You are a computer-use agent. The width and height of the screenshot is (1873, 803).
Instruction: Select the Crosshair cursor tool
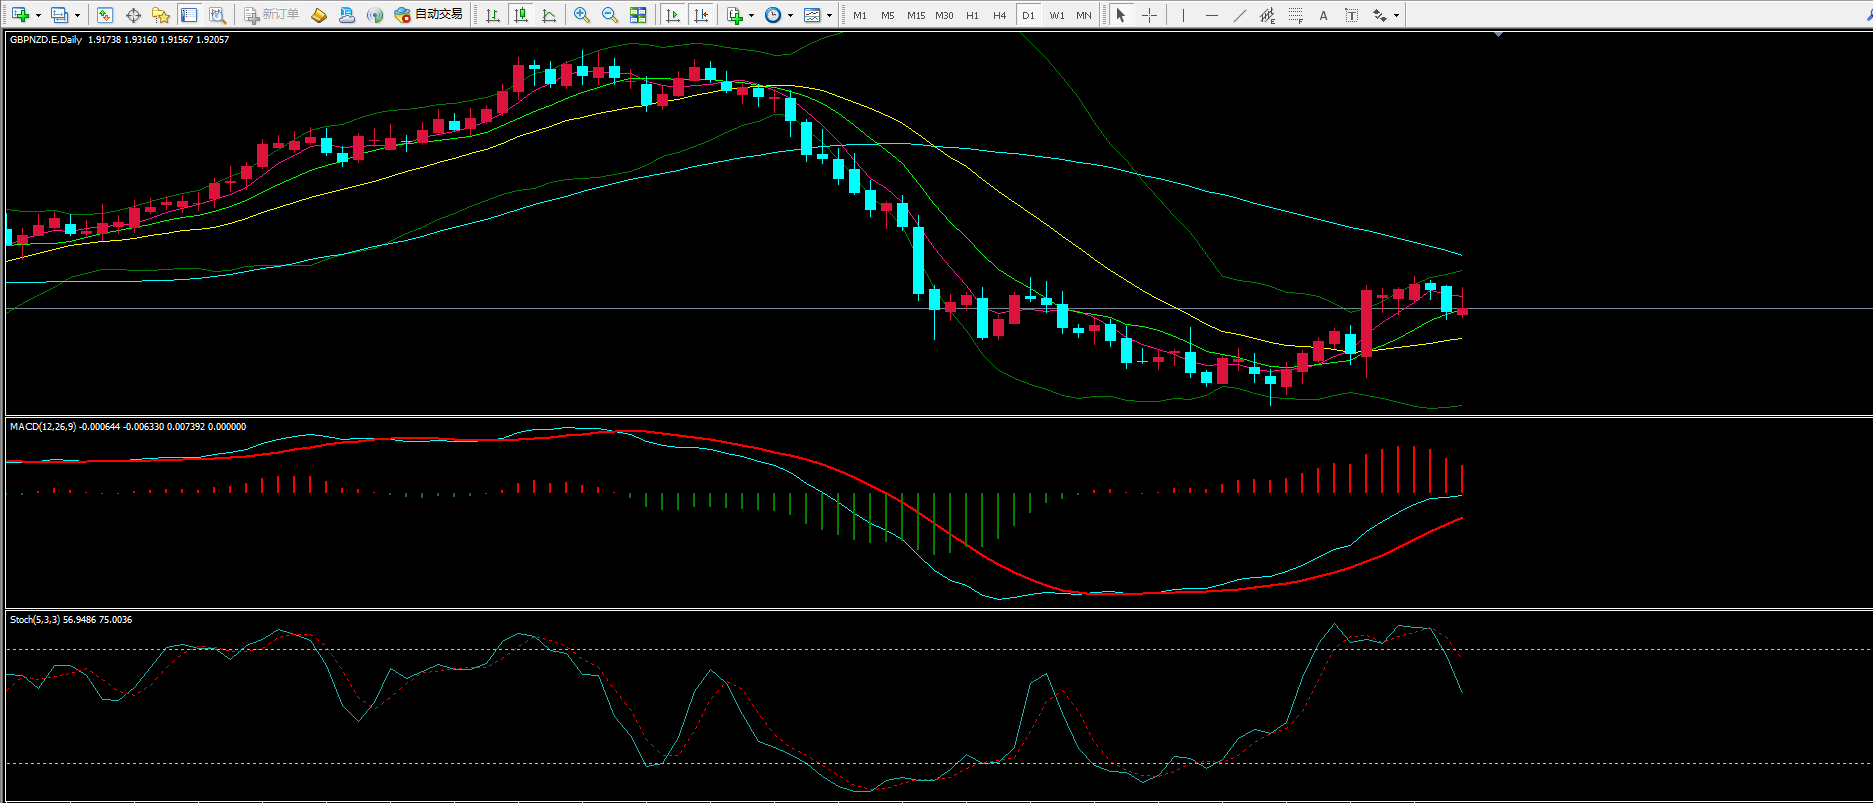pyautogui.click(x=1149, y=15)
